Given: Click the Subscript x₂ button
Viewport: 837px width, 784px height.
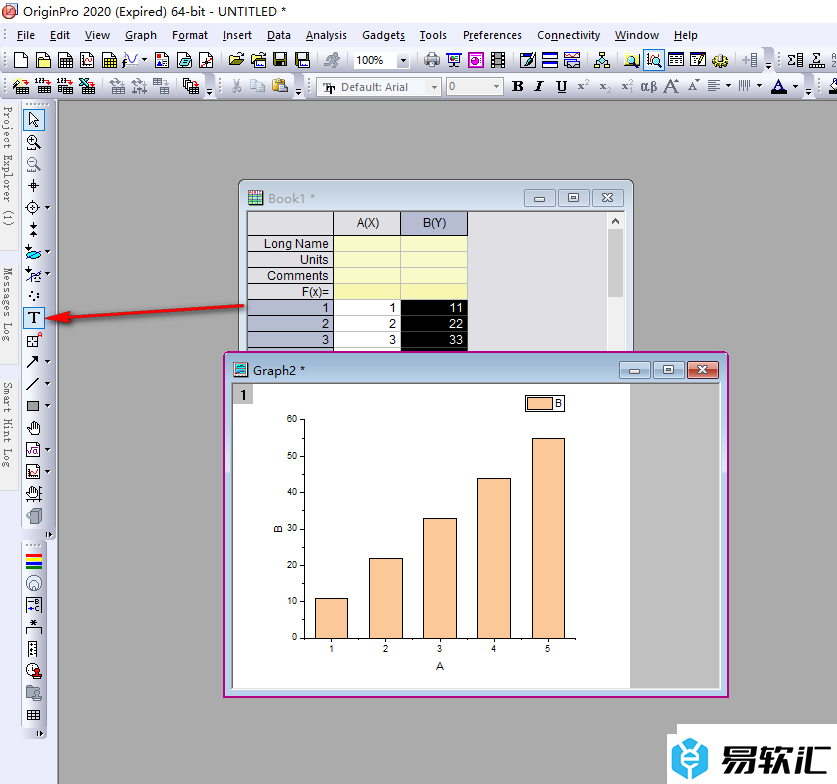Looking at the screenshot, I should pyautogui.click(x=605, y=86).
